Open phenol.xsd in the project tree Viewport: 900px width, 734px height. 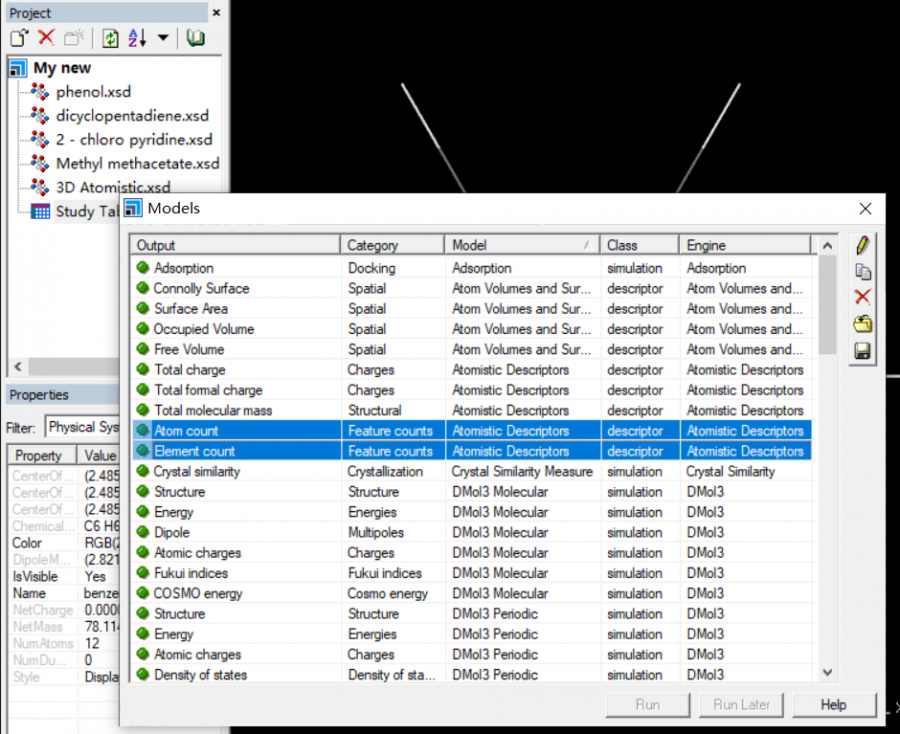(x=93, y=92)
